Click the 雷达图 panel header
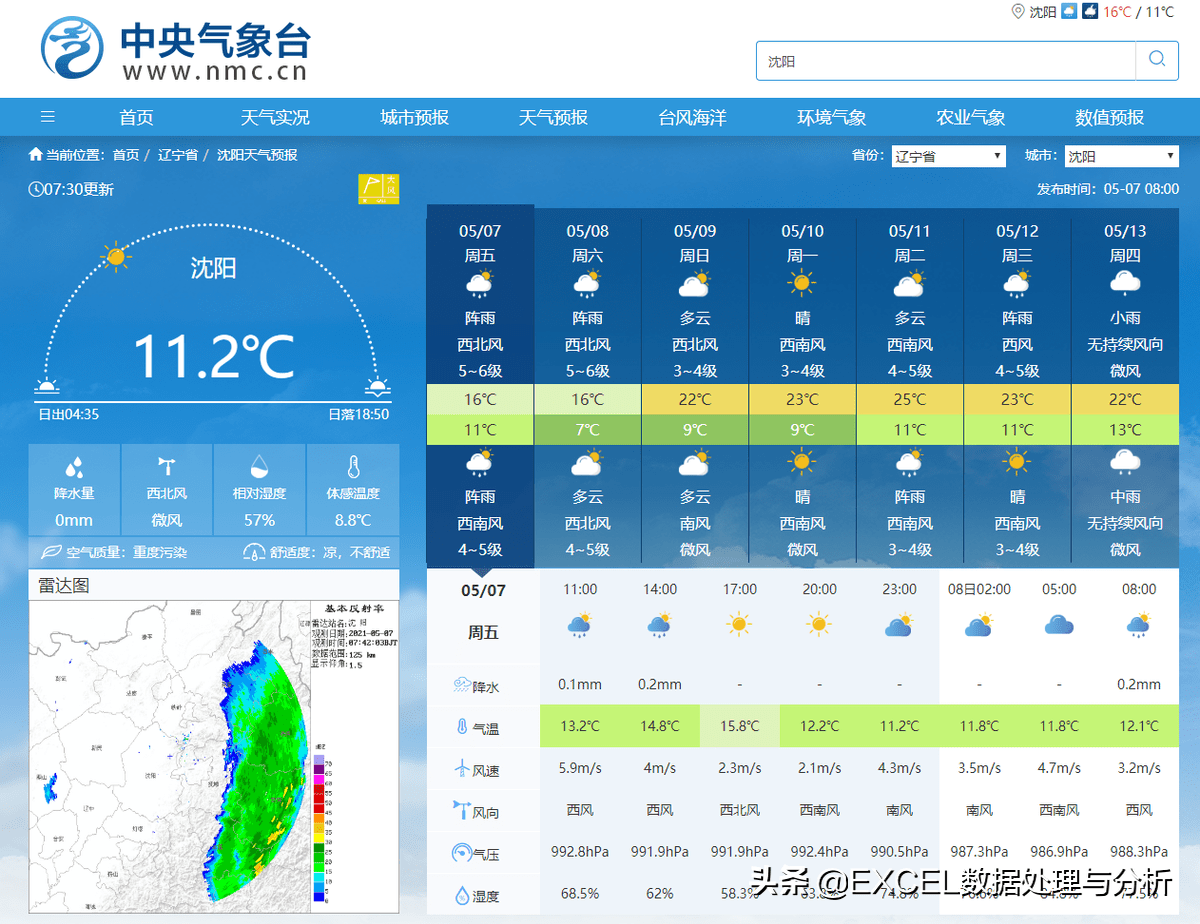The height and width of the screenshot is (924, 1200). click(x=214, y=585)
